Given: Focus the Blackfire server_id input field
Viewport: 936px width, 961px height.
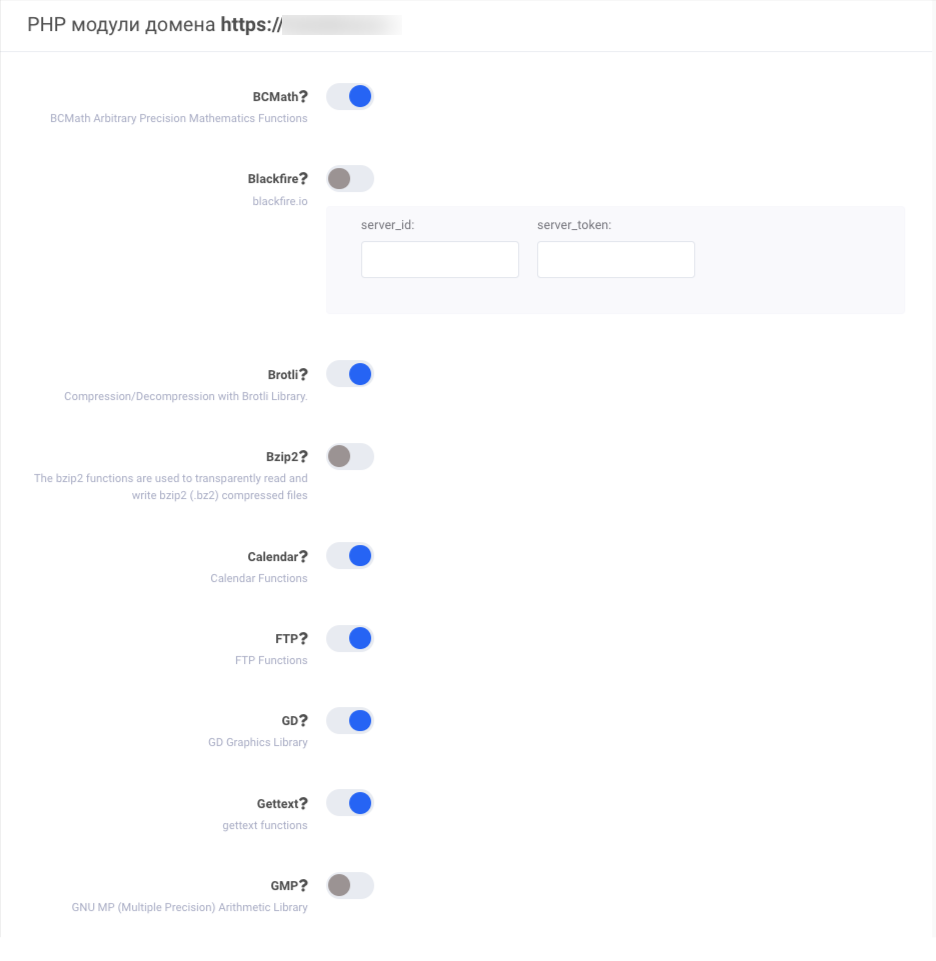Looking at the screenshot, I should click(440, 259).
